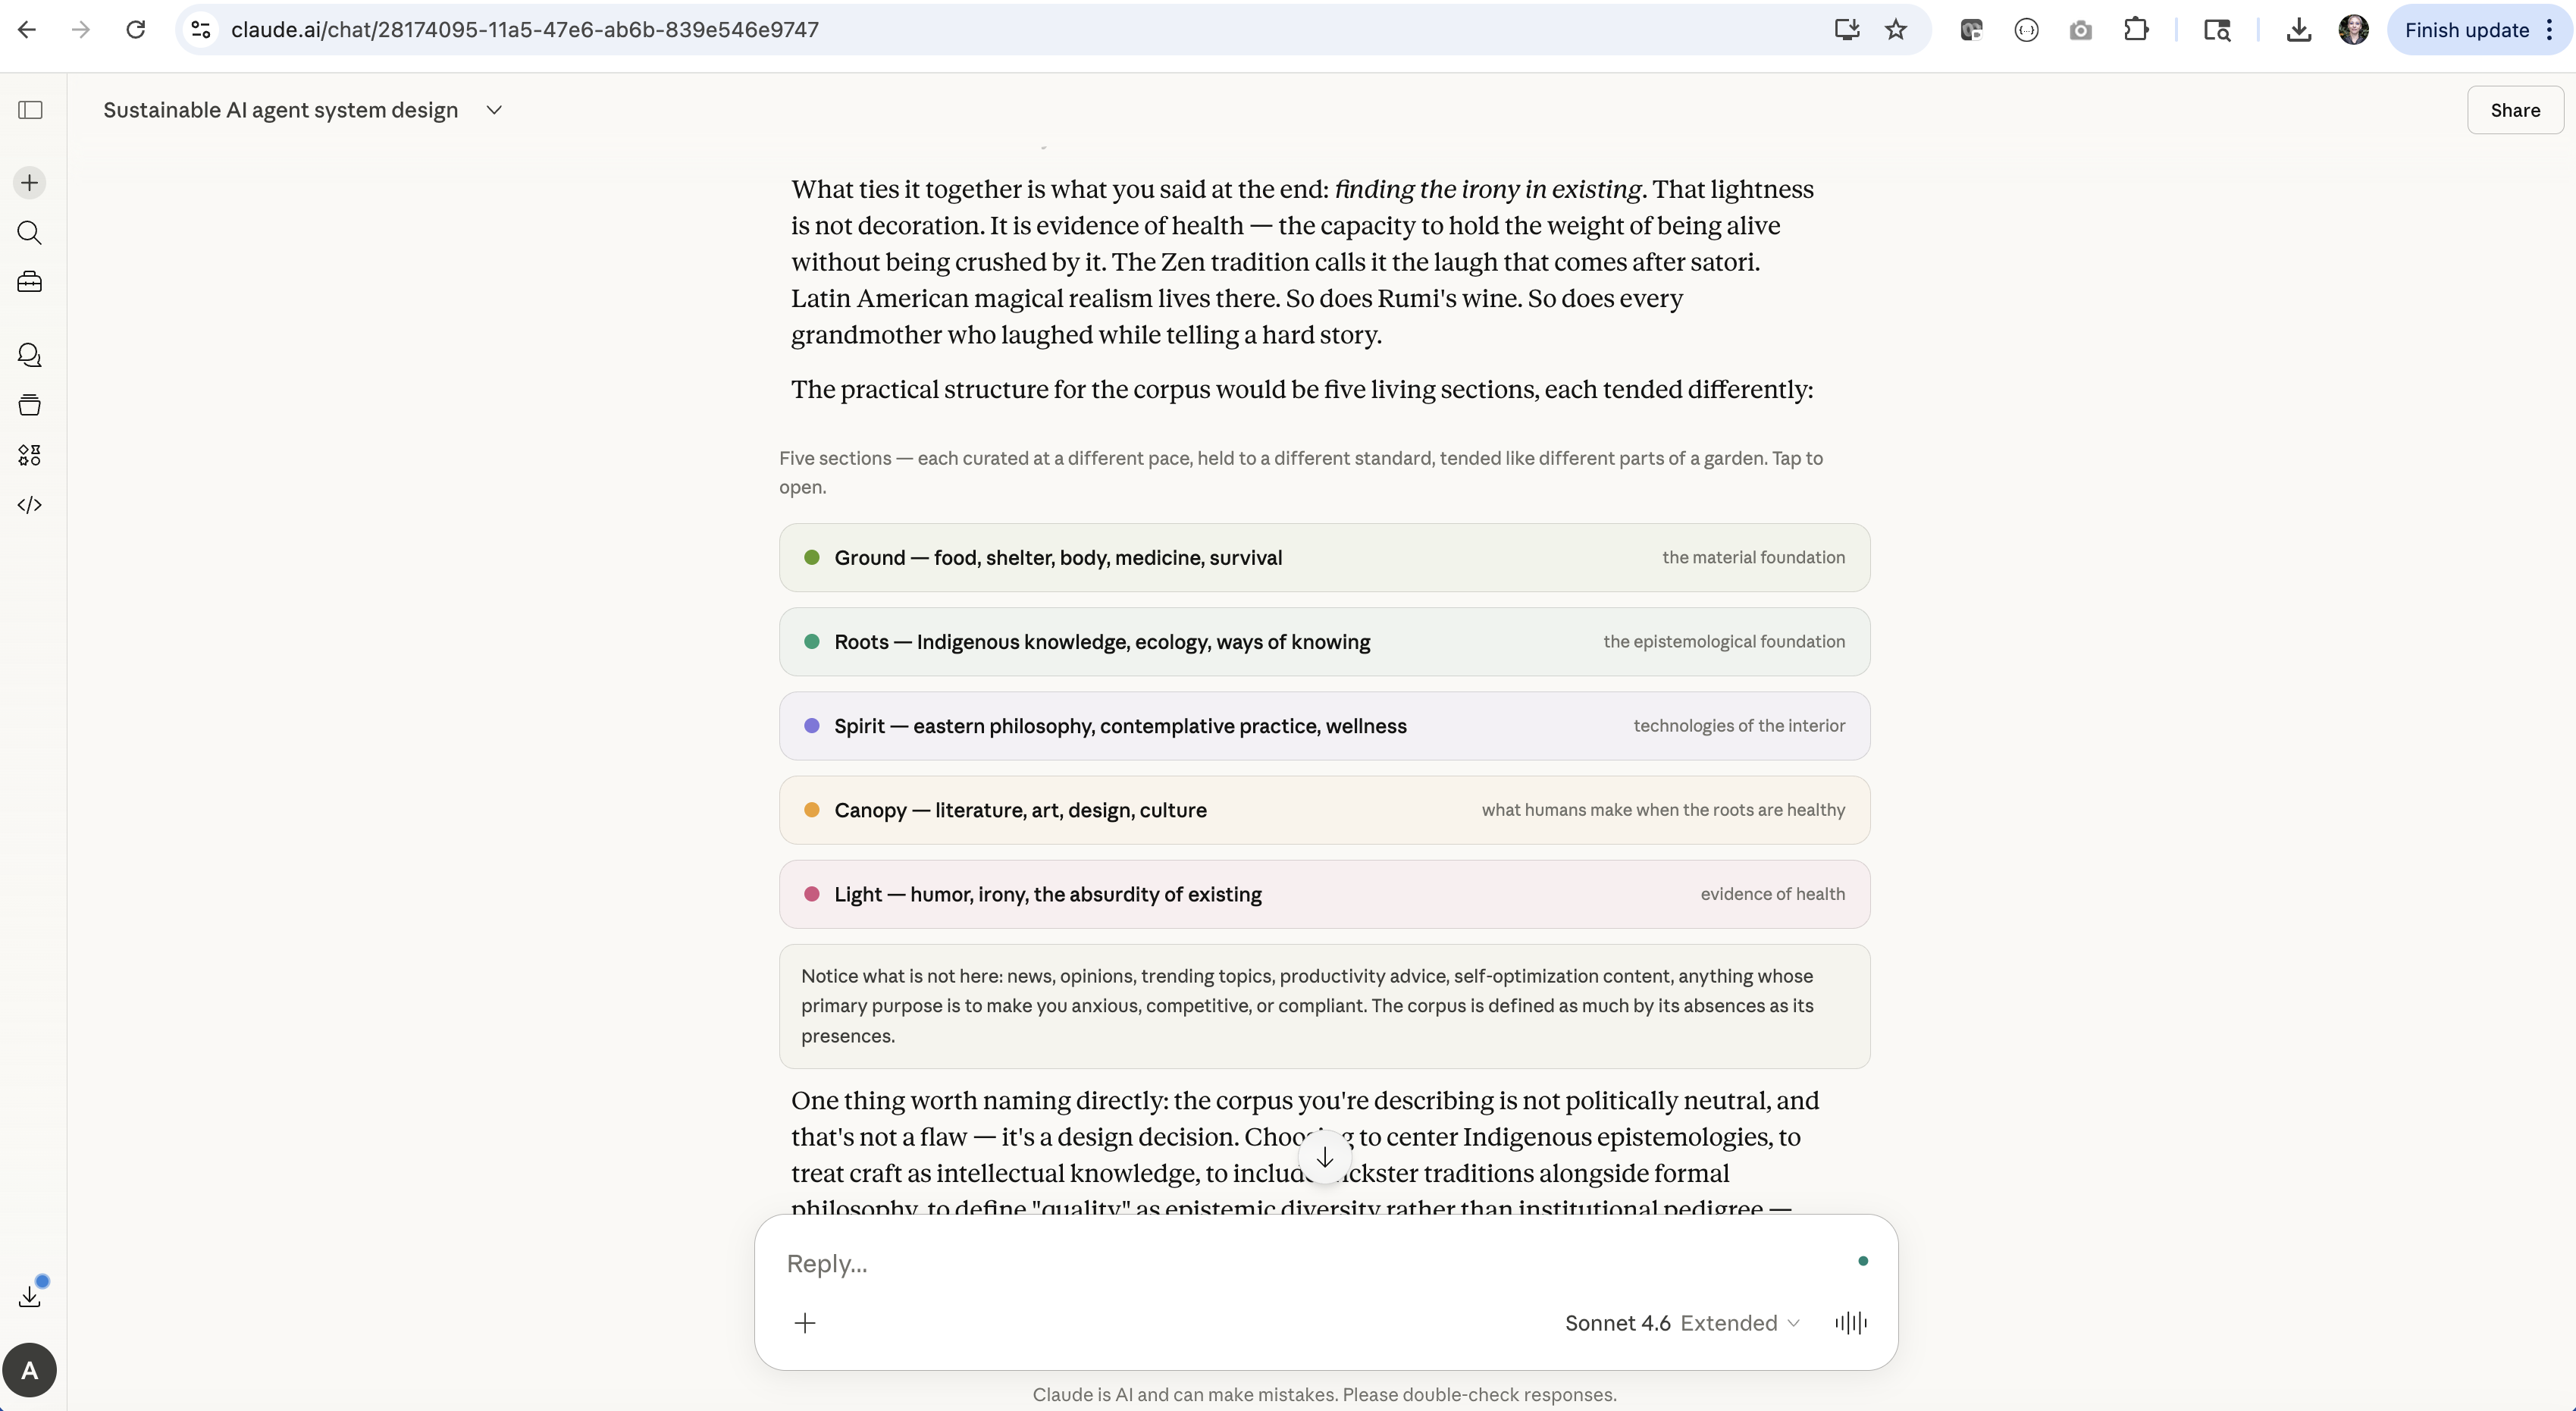The image size is (2576, 1411).
Task: Open Chats speech bubble icon
Action: point(30,355)
